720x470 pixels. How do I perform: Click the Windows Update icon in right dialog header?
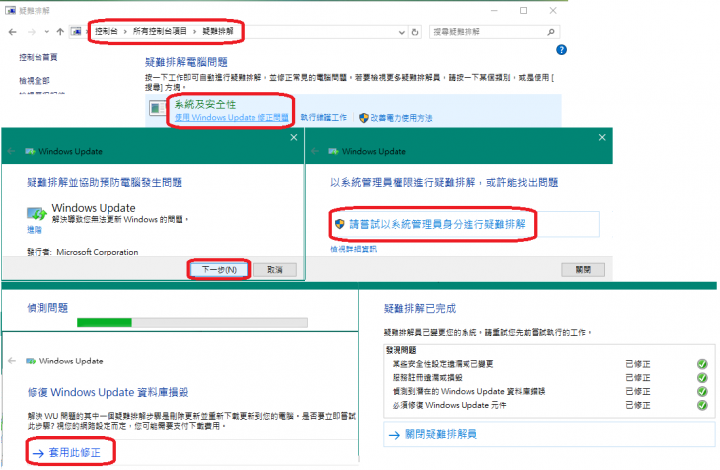point(334,151)
